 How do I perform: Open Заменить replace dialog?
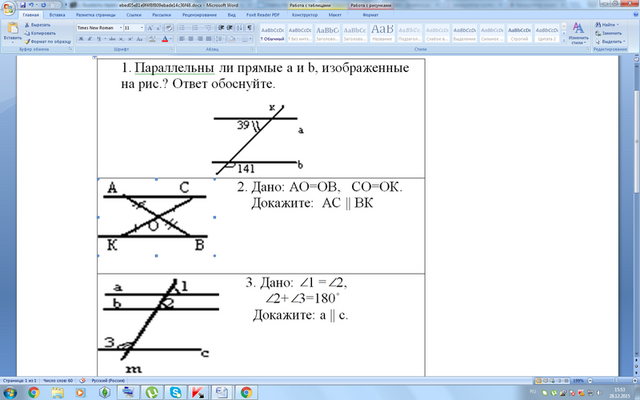pyautogui.click(x=609, y=33)
